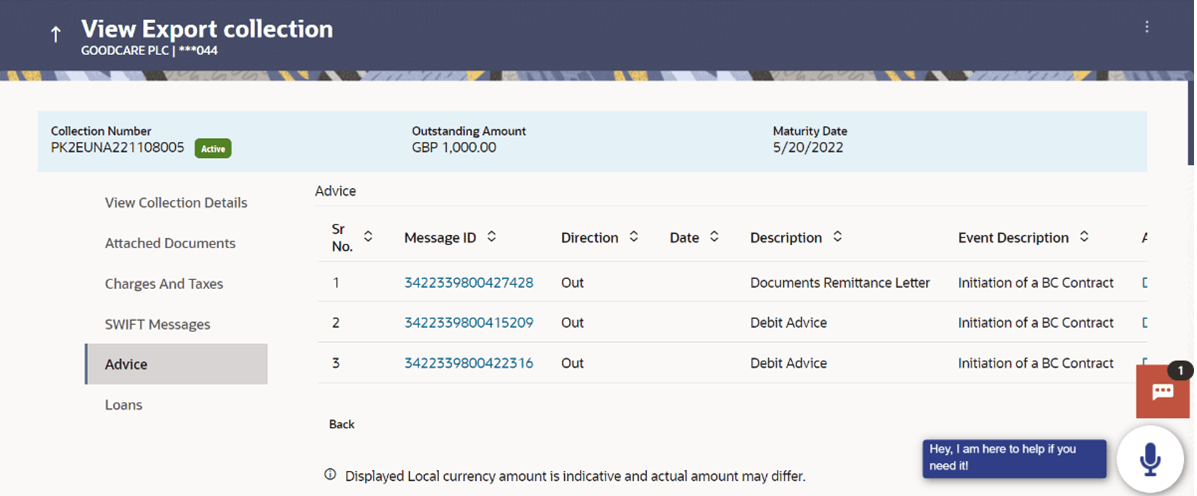Open the three-dot options menu
This screenshot has height=496, width=1197.
pyautogui.click(x=1147, y=27)
